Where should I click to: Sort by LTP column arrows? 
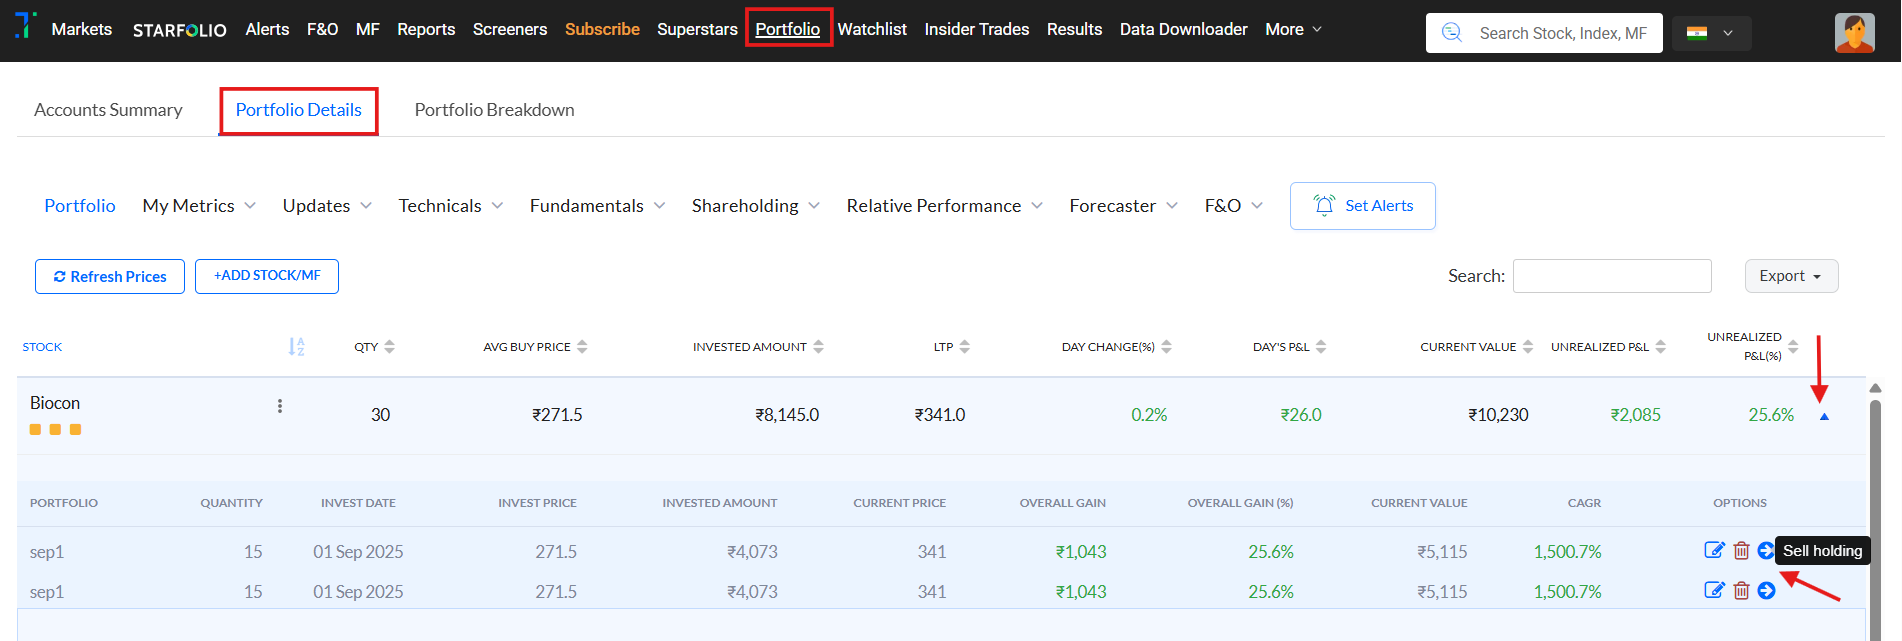pyautogui.click(x=964, y=347)
